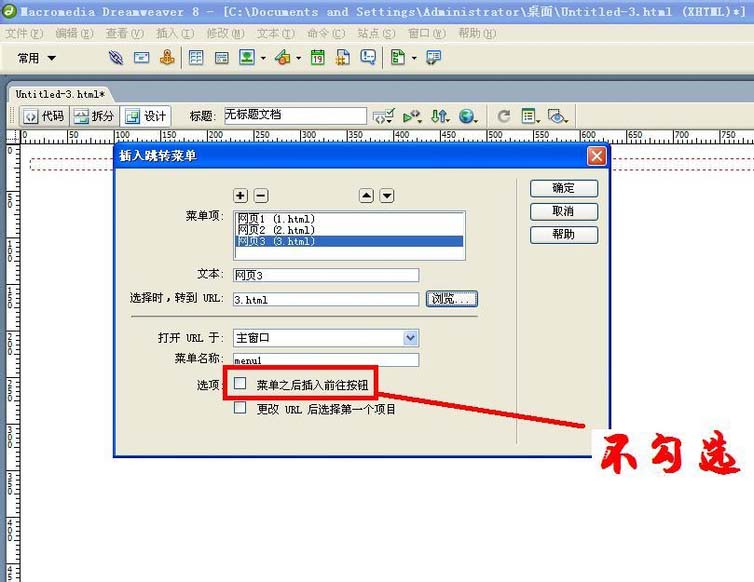Click the View Options icon

(x=530, y=116)
